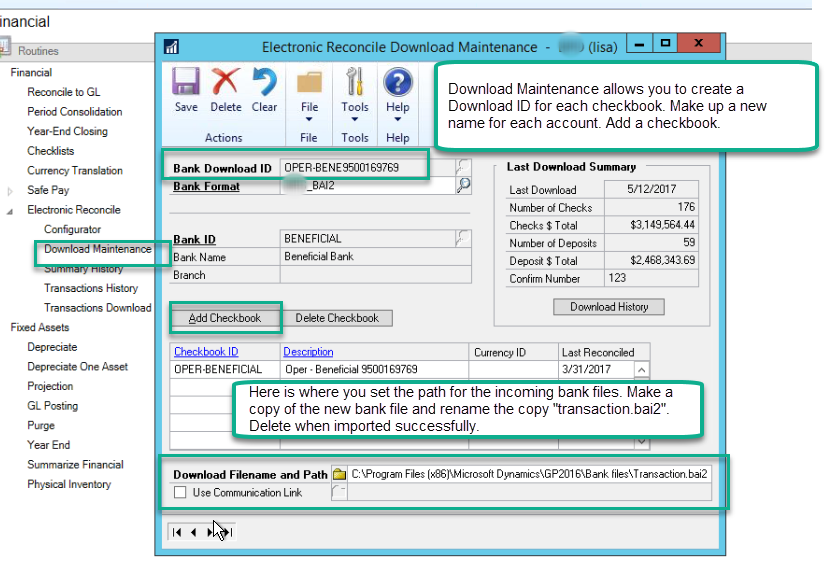The image size is (828, 570).
Task: Open Year End under Fixed Assets
Action: (49, 444)
